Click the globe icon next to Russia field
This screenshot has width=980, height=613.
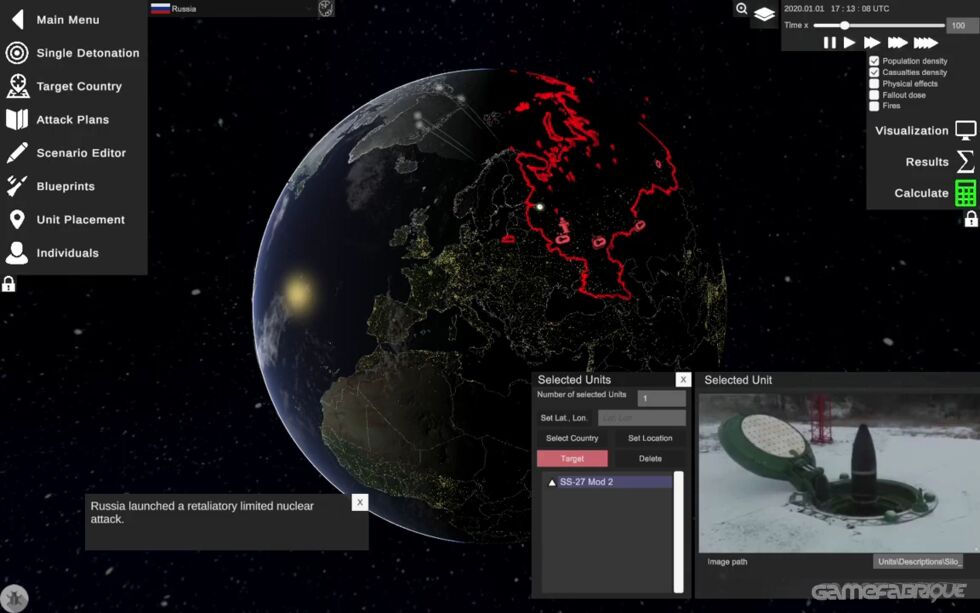point(326,8)
